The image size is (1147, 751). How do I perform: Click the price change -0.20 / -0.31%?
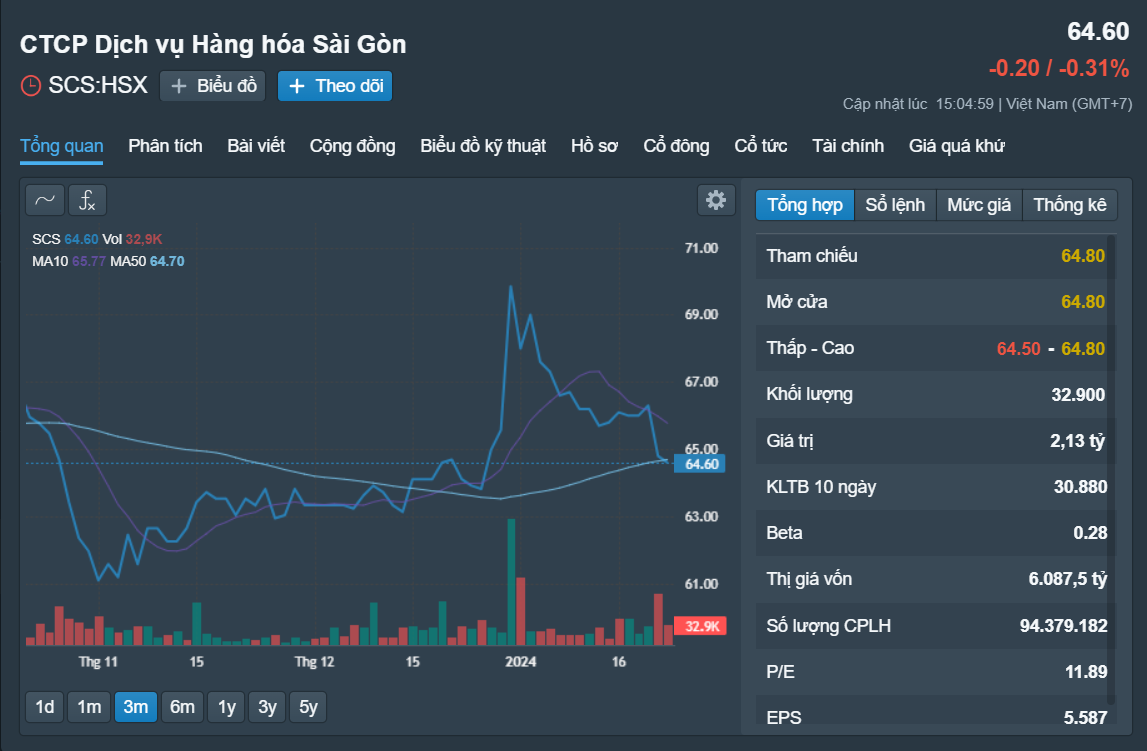(x=1058, y=68)
